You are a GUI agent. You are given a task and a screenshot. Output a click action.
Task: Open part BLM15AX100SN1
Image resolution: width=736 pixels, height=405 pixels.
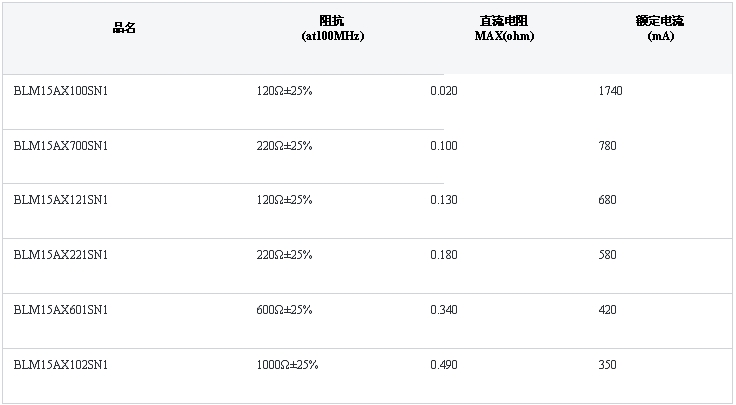click(x=61, y=91)
